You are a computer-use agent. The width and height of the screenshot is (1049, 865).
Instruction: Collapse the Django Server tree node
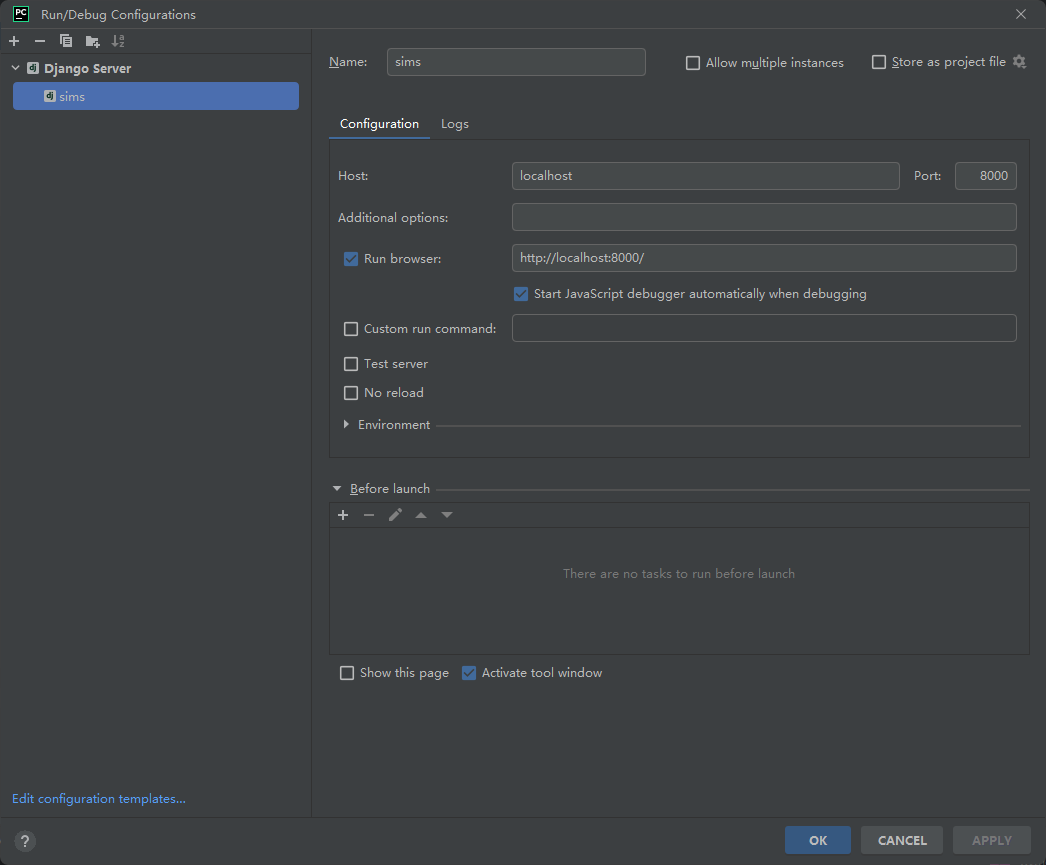coord(16,68)
